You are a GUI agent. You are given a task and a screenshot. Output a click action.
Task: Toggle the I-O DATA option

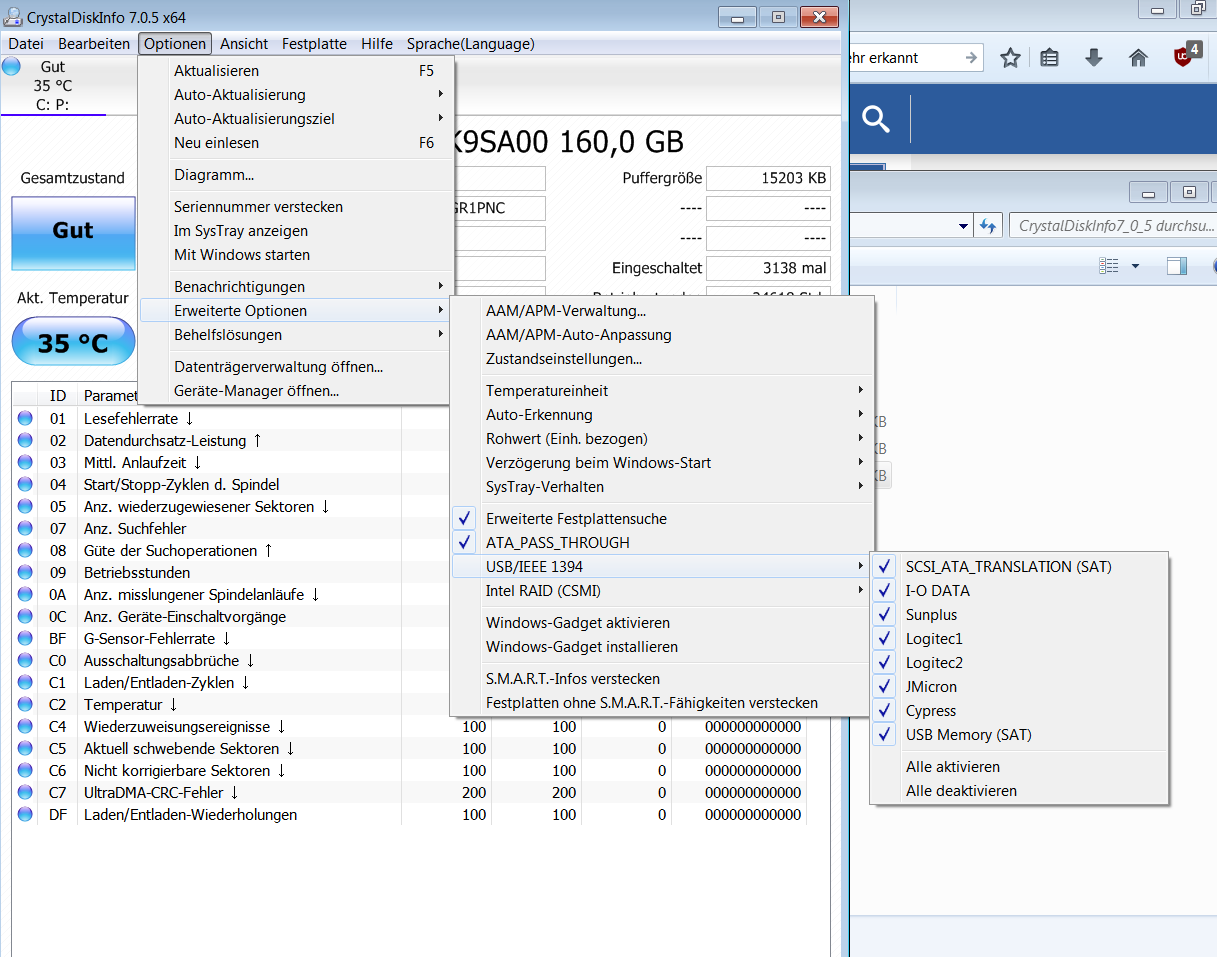pyautogui.click(x=1019, y=590)
